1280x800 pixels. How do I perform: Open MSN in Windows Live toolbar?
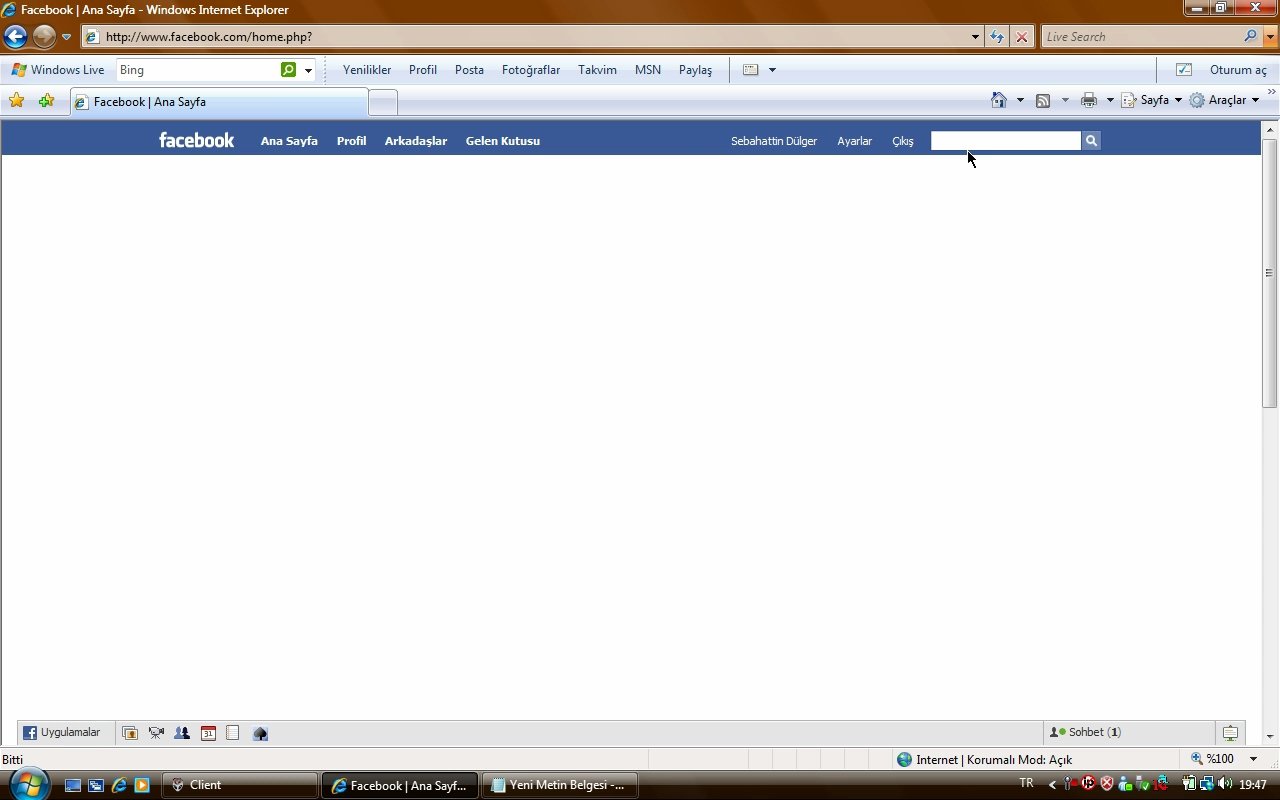click(648, 70)
